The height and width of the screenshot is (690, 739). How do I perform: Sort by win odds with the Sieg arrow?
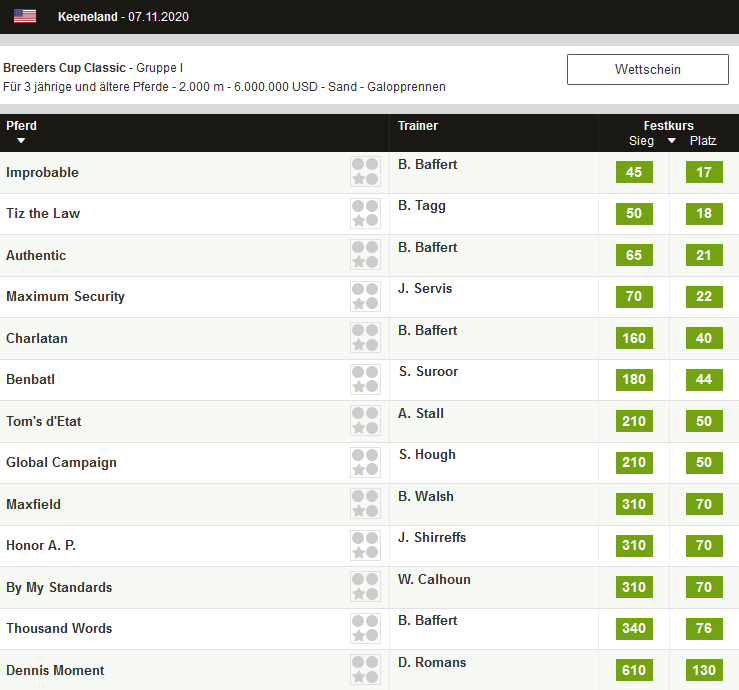tap(672, 140)
